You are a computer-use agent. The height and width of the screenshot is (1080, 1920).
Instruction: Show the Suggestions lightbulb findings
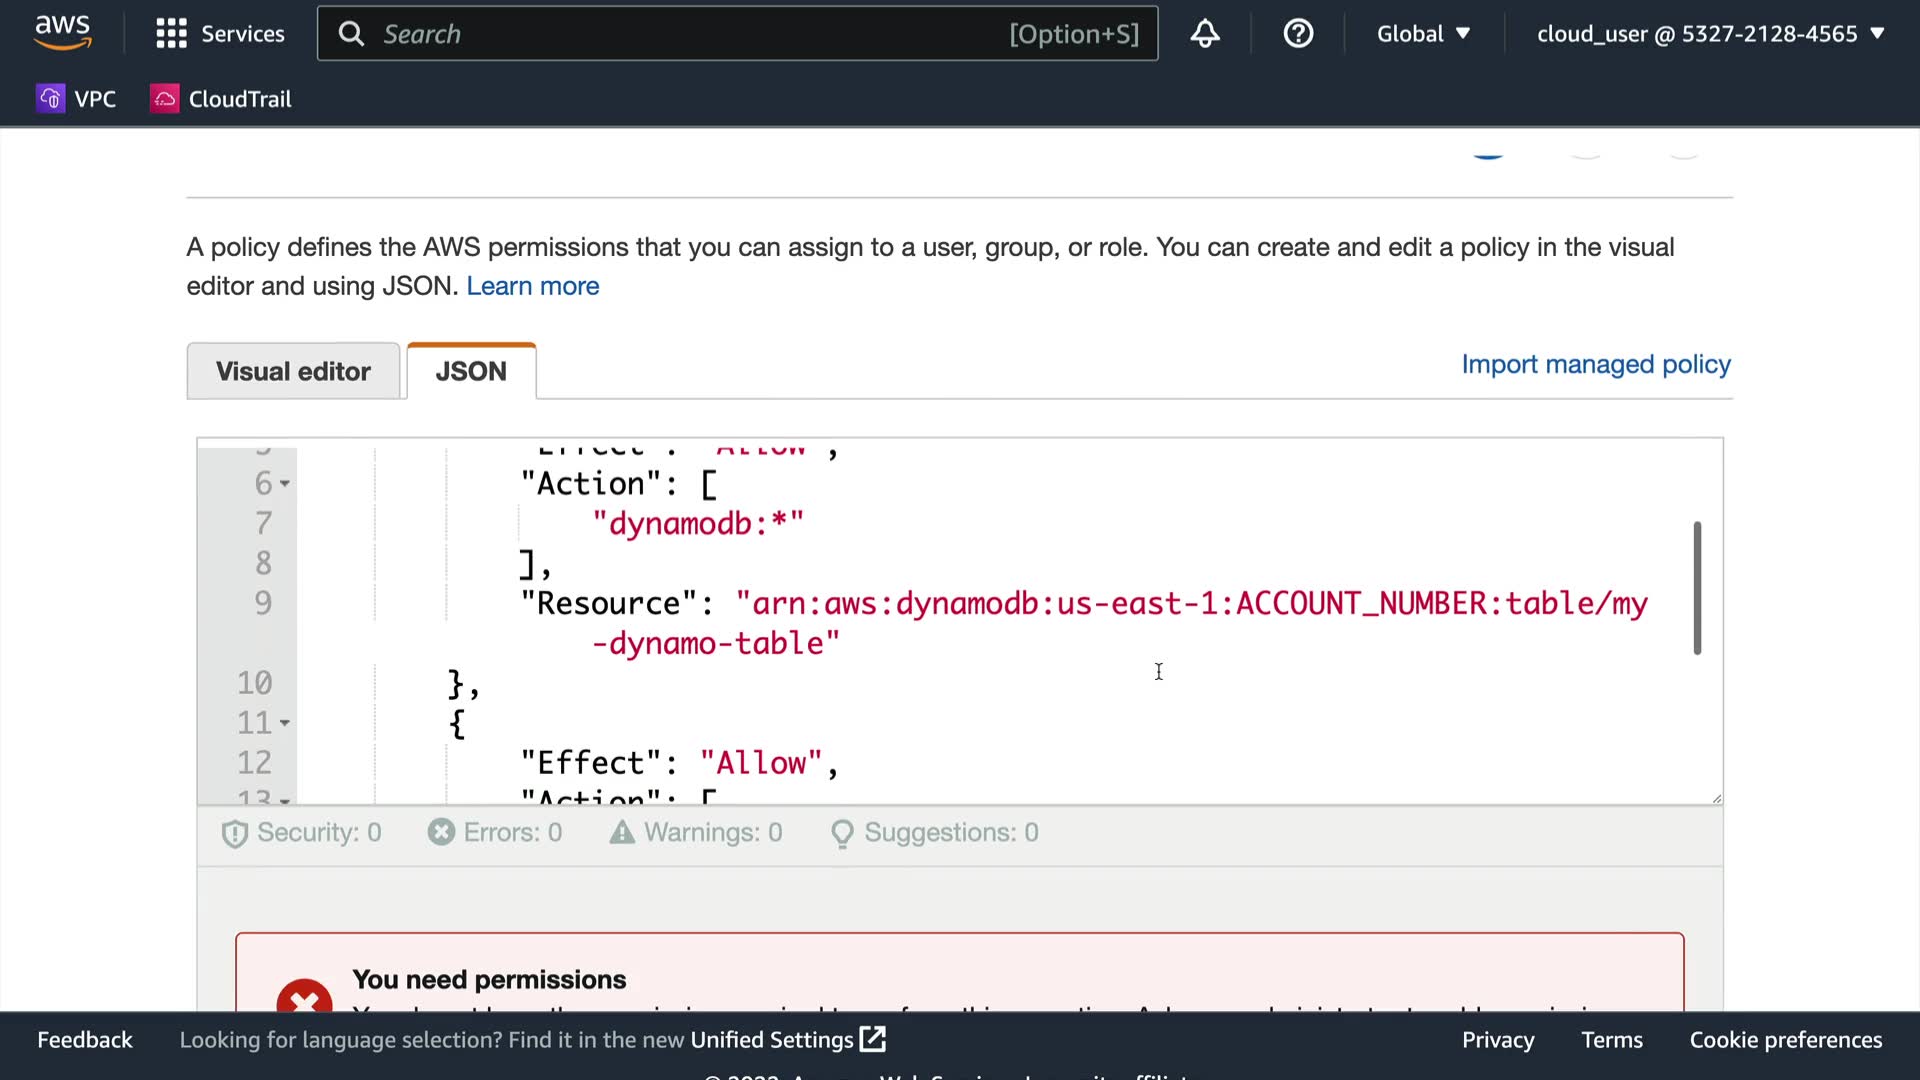[x=842, y=833]
